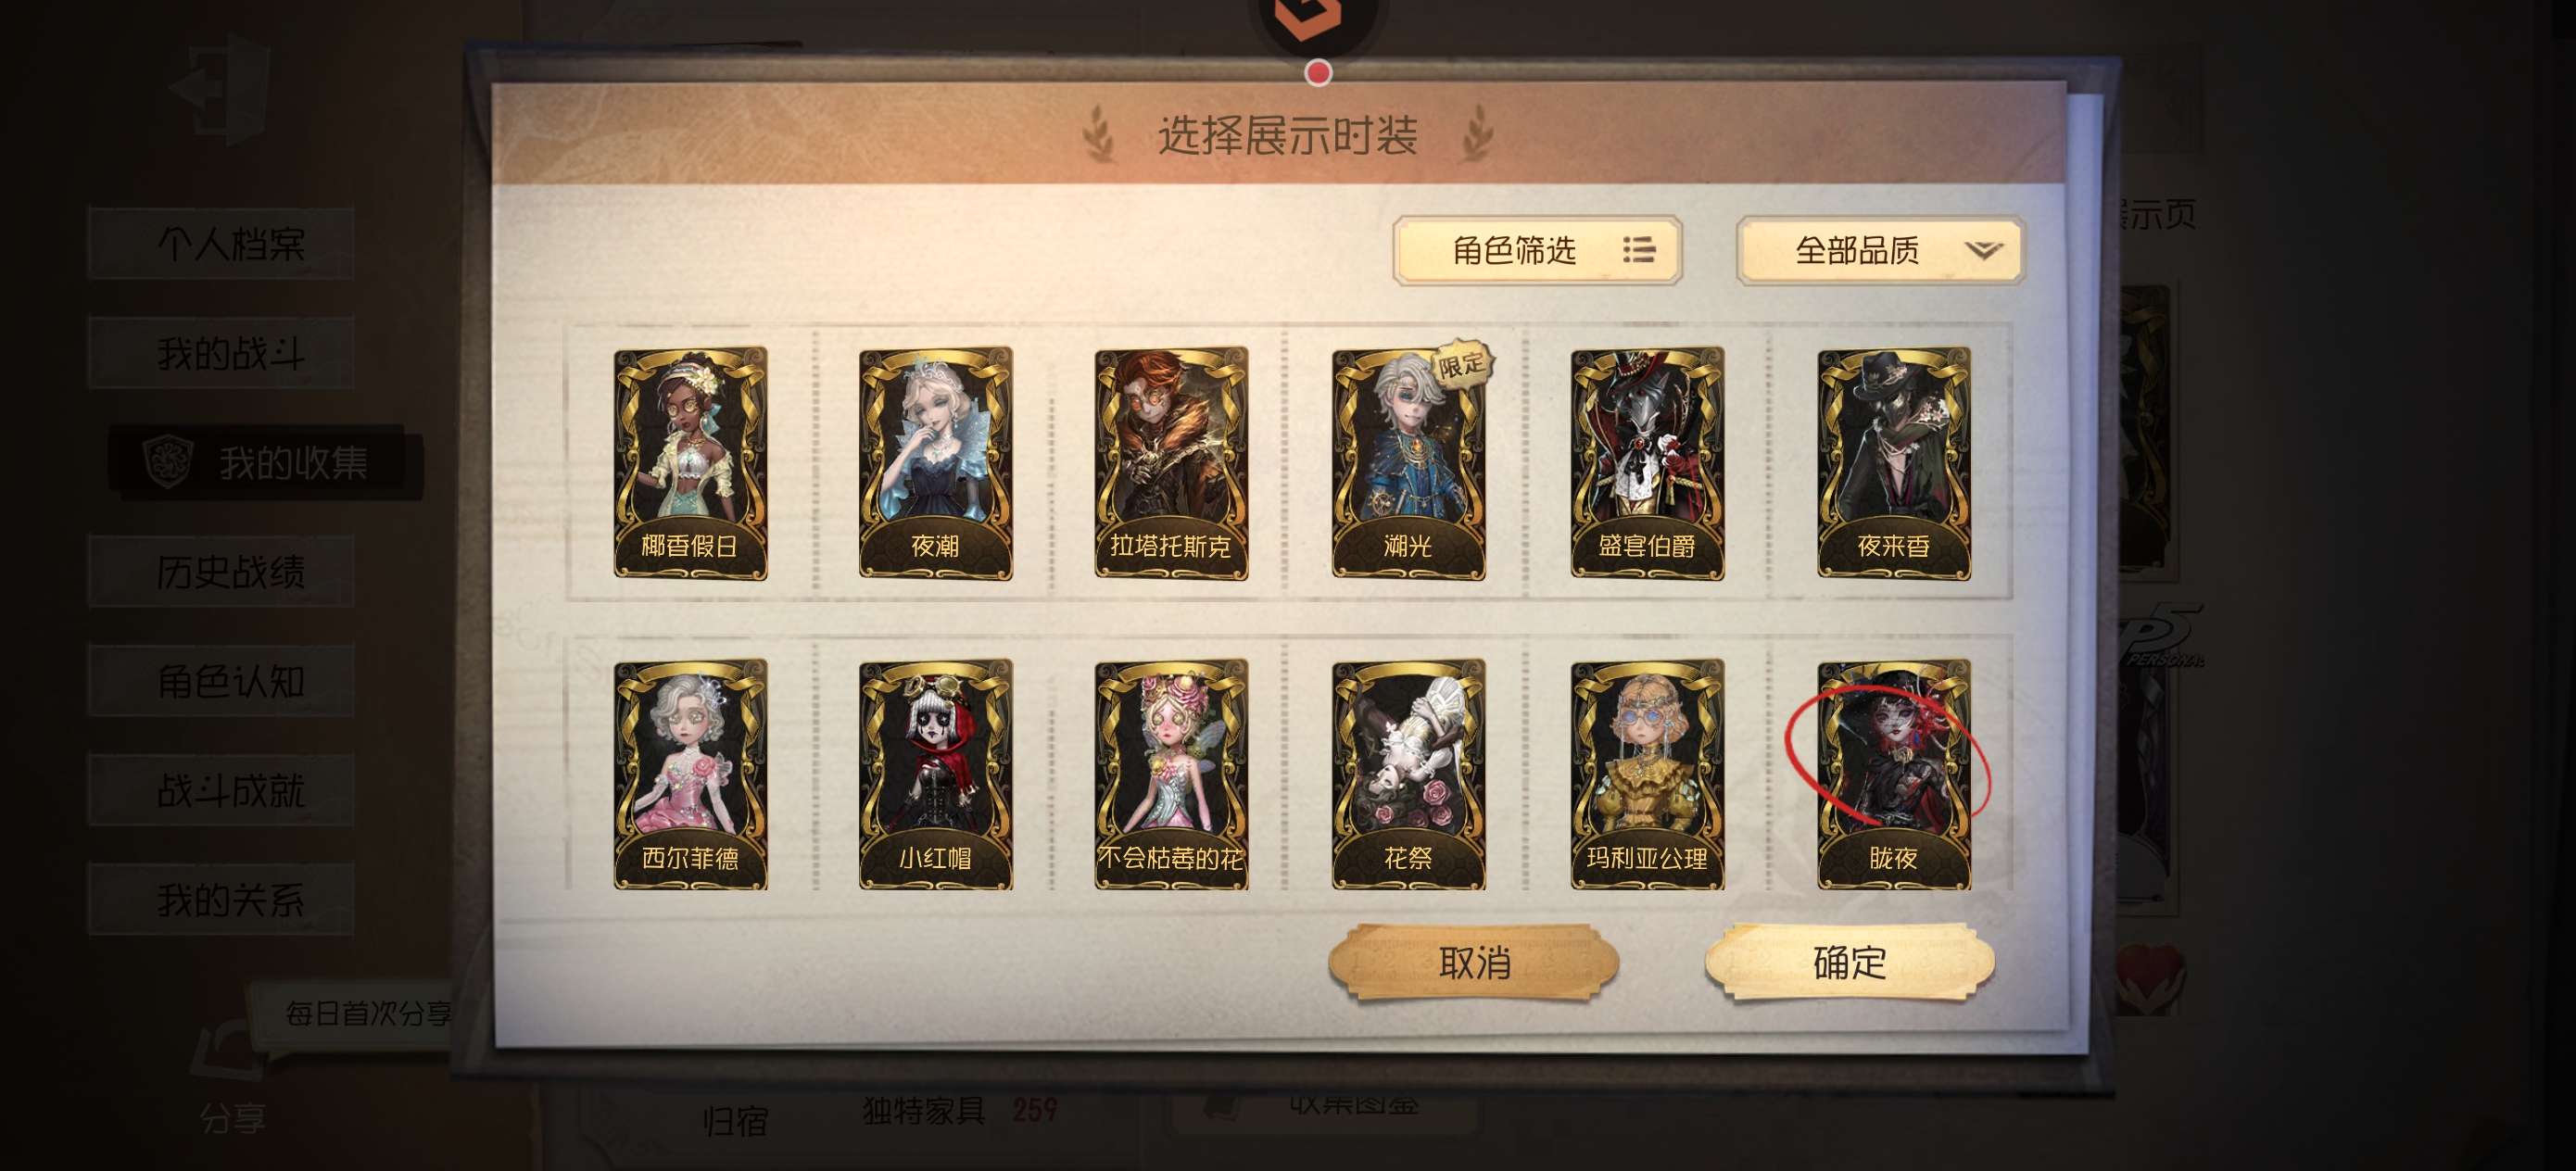Choose the 拉塔托斯克 costume card
Screen dimensions: 2576x1171
click(x=1171, y=463)
